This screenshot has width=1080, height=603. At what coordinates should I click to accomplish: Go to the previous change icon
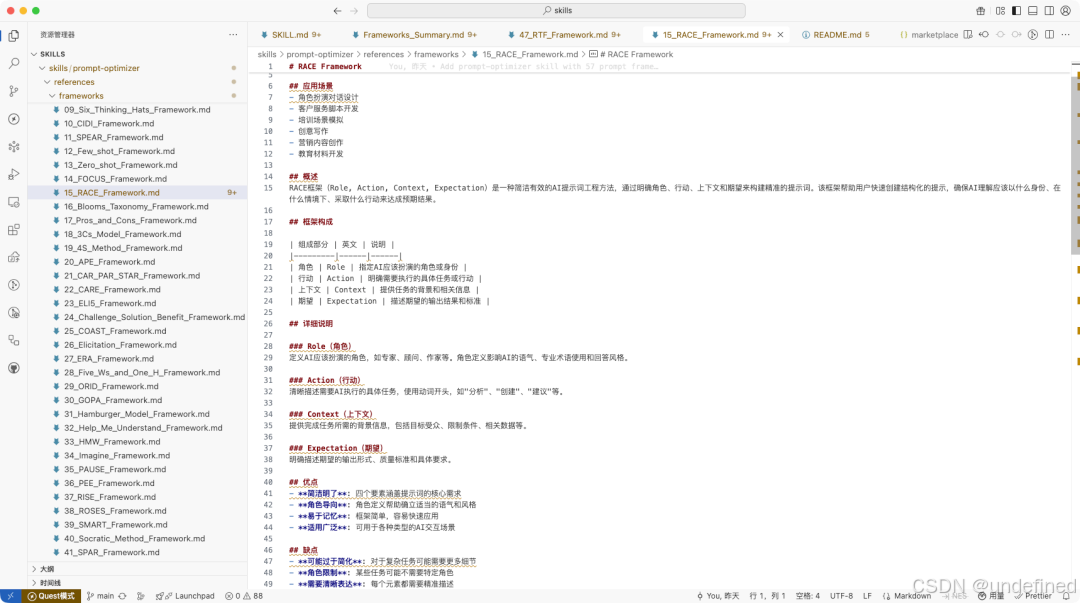pos(984,34)
